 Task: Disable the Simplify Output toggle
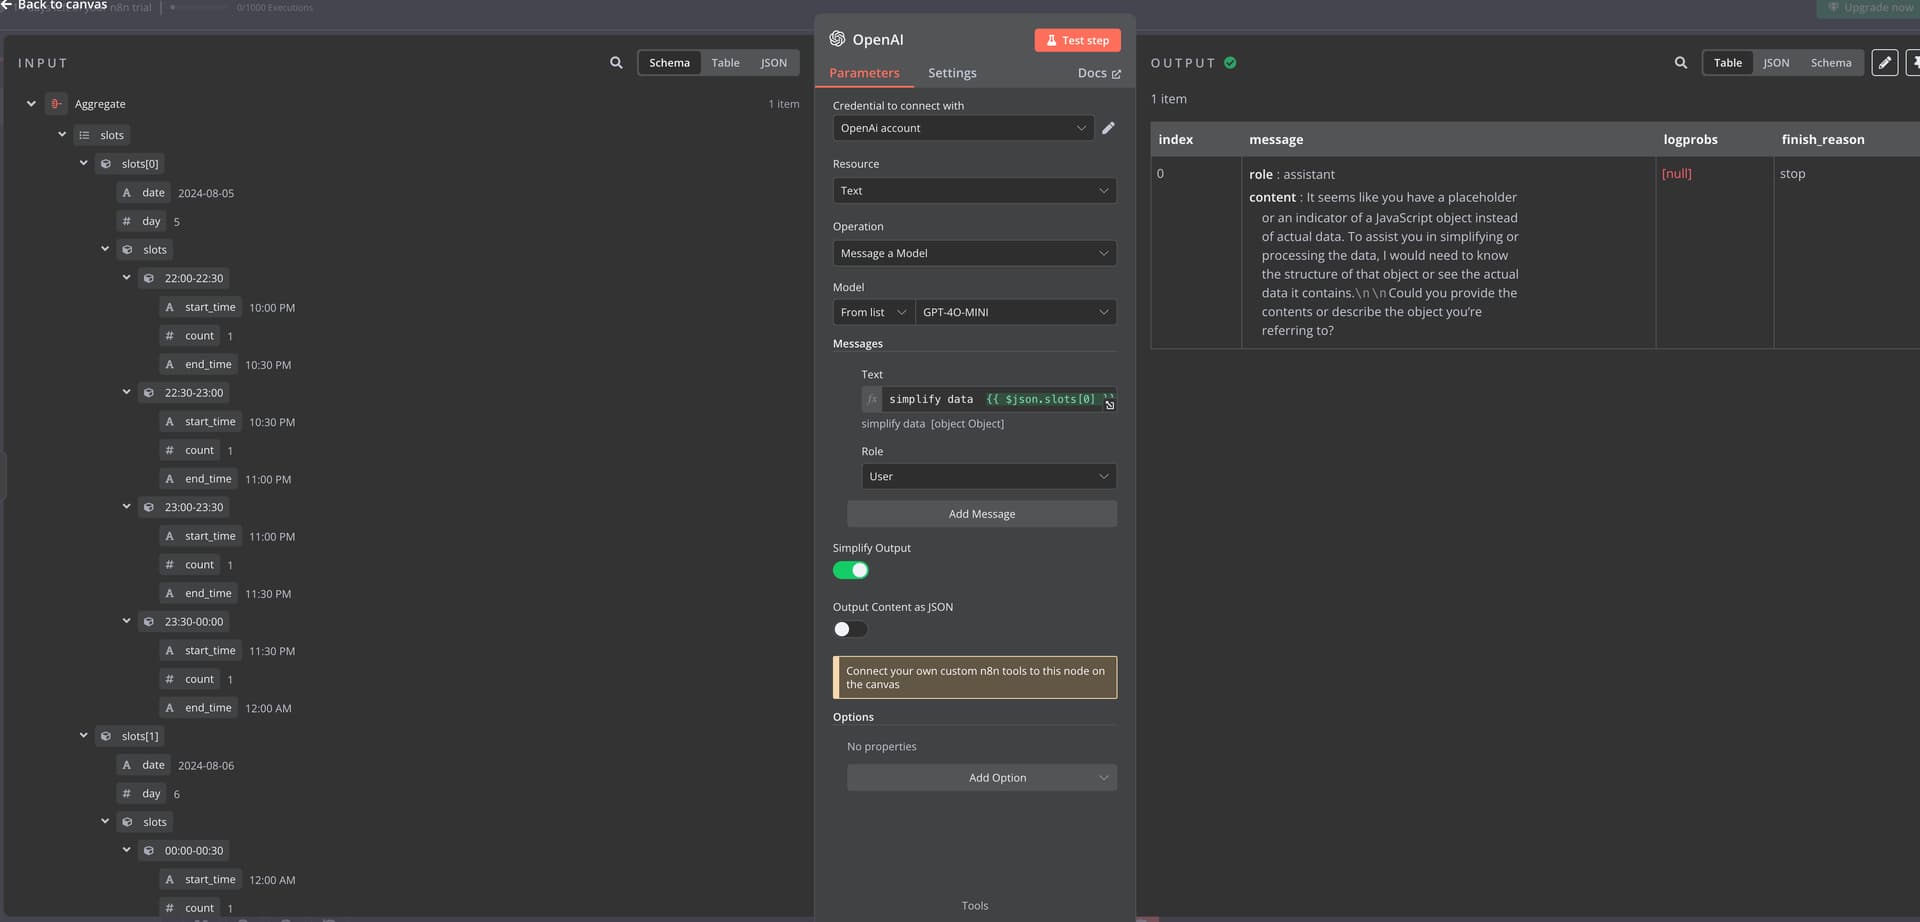(x=850, y=570)
